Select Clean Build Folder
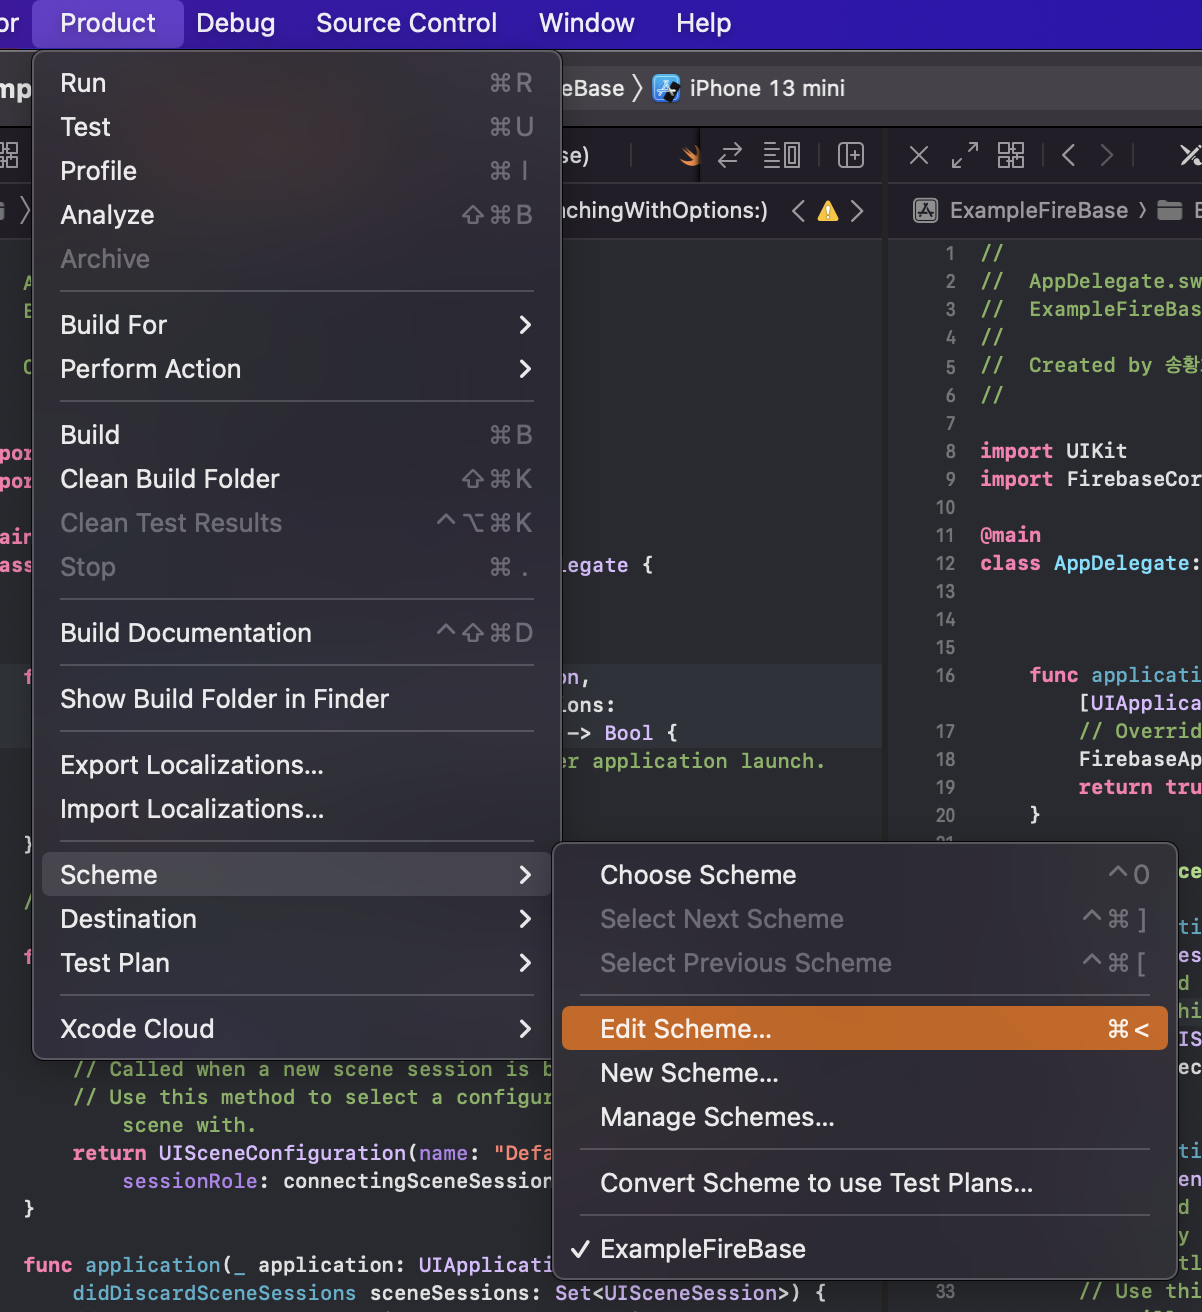1202x1312 pixels. [297, 479]
